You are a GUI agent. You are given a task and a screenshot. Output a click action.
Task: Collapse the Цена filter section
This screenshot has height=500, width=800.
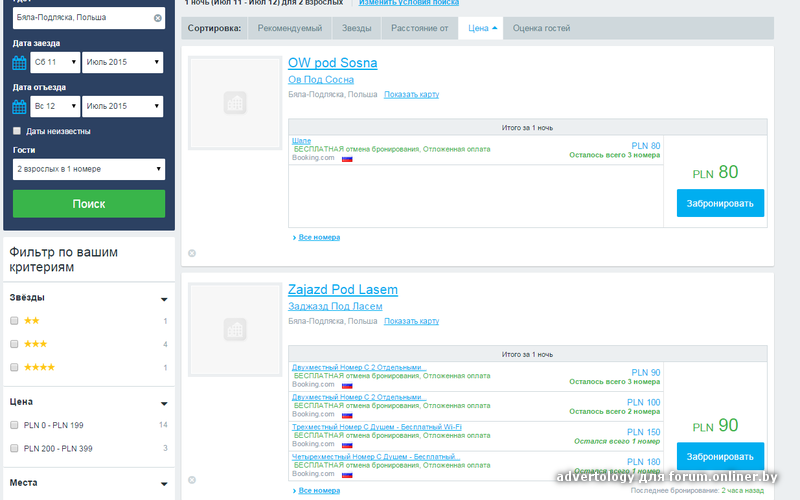pyautogui.click(x=164, y=404)
